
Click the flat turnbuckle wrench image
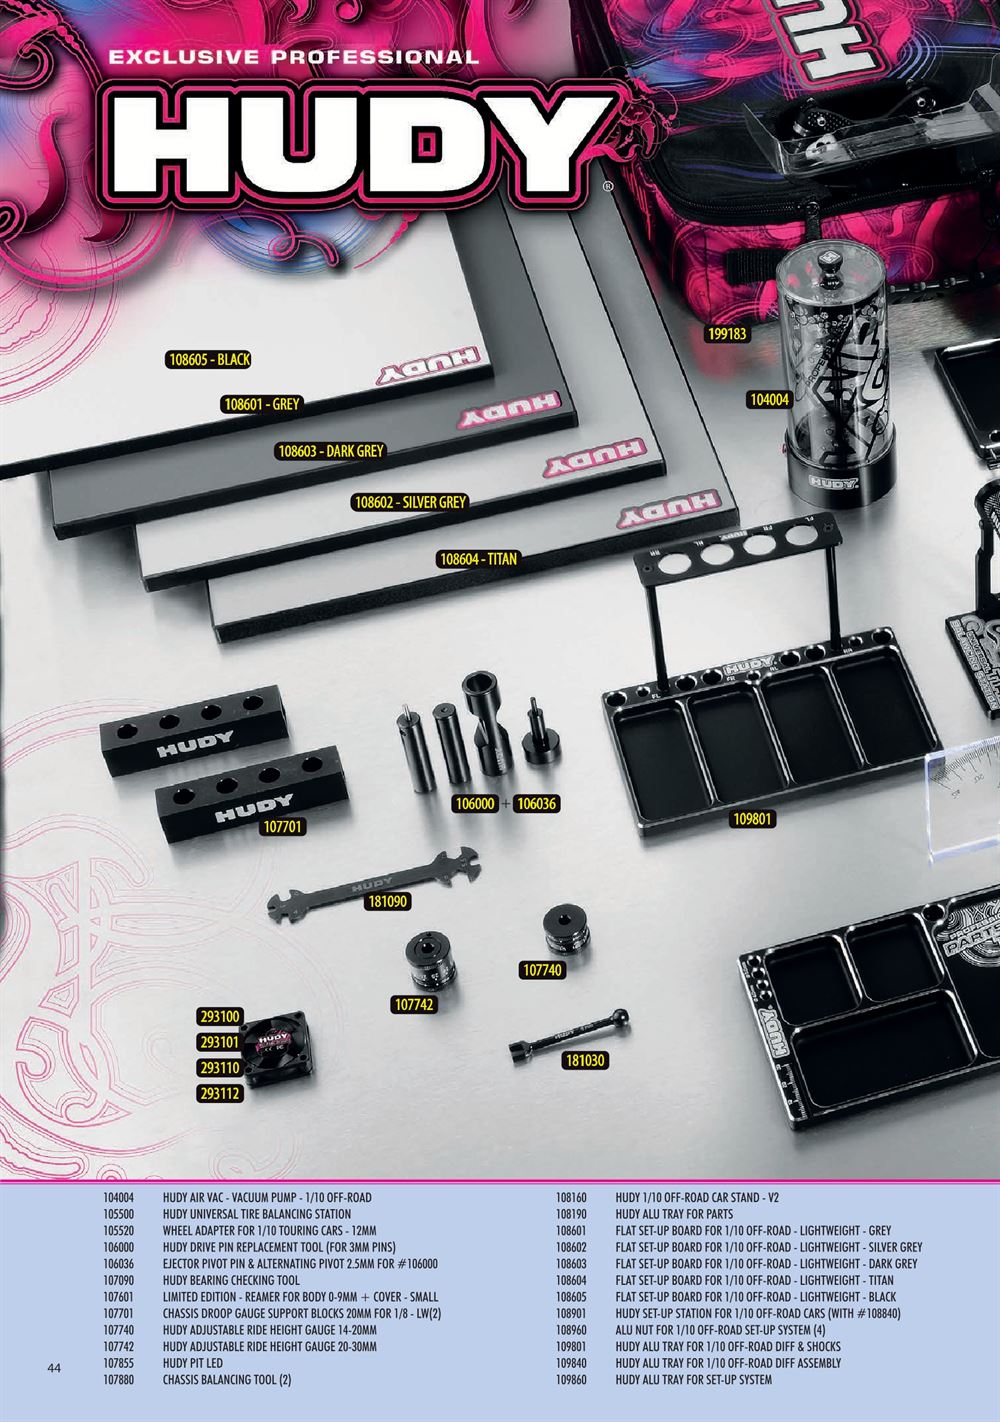pos(372,884)
